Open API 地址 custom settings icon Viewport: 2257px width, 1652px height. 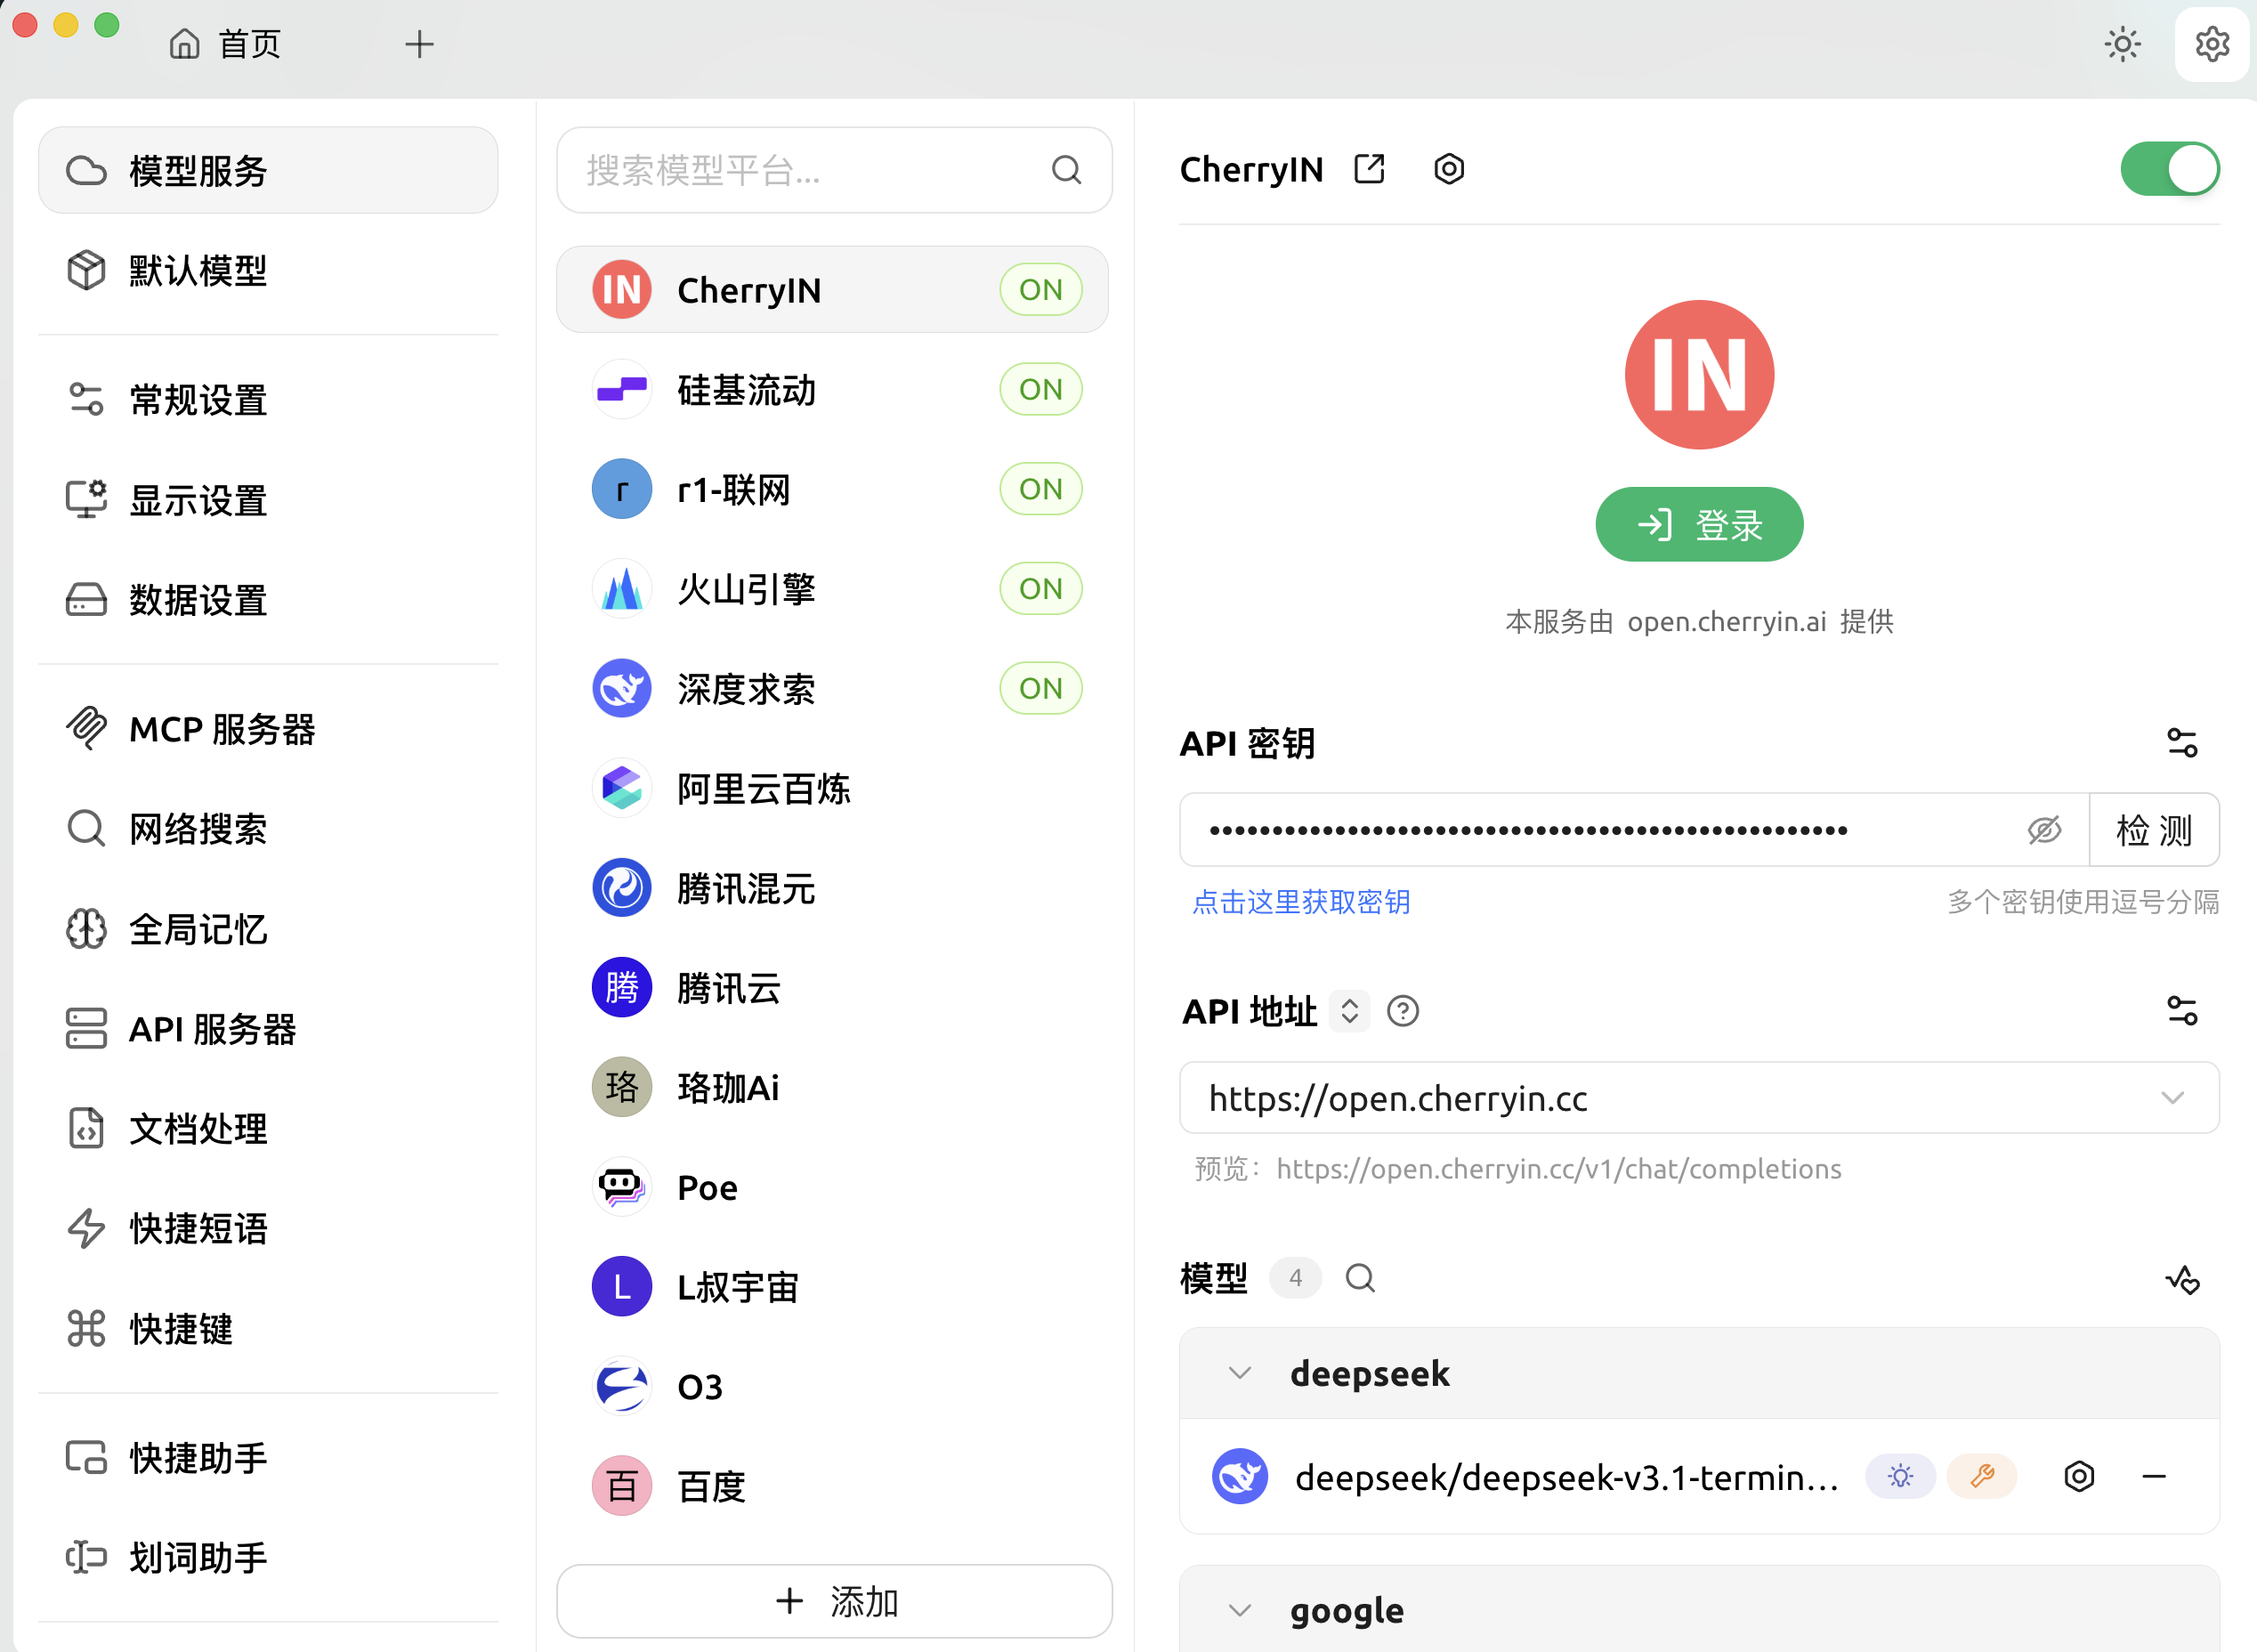click(x=2181, y=1011)
